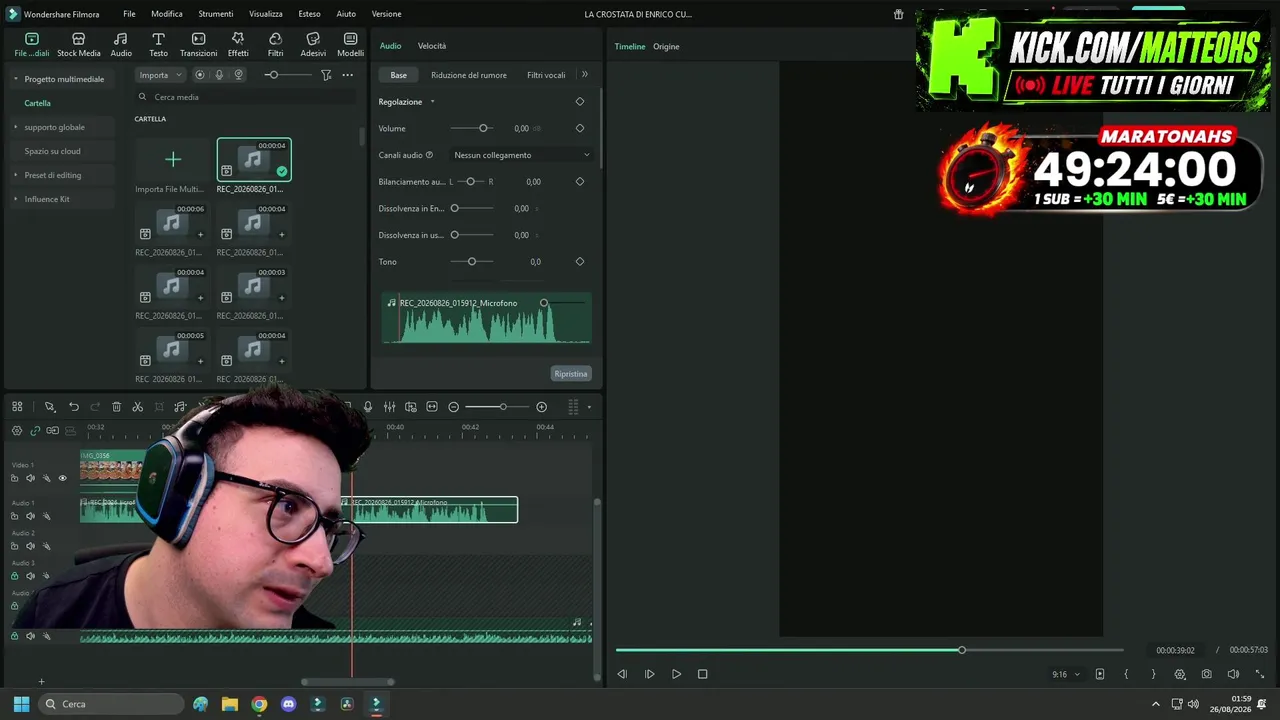Open the Effetti tab
Screen dimensions: 1280x720
click(238, 44)
